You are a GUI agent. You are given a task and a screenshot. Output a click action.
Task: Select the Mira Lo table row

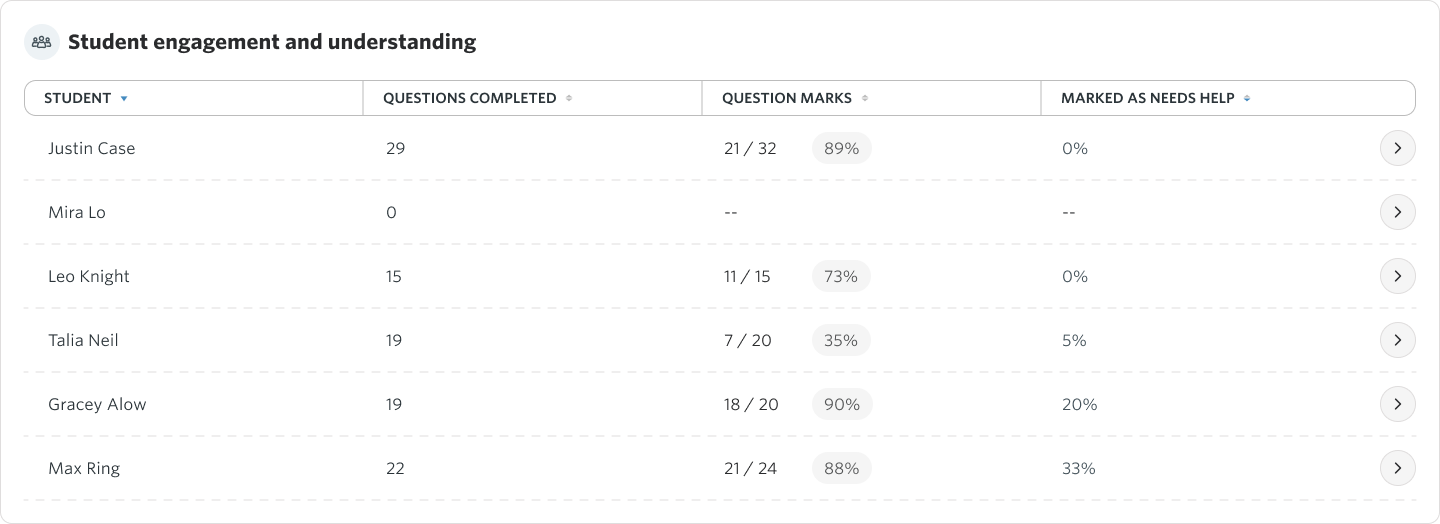coord(720,212)
